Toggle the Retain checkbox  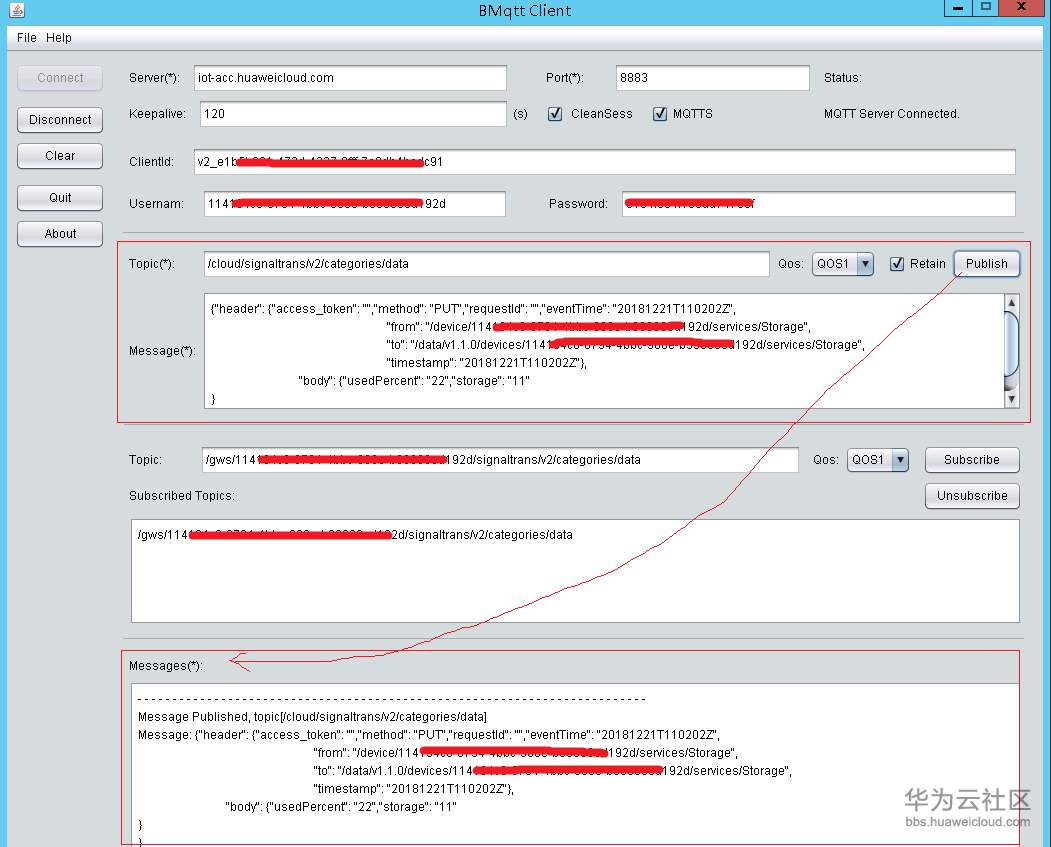[x=897, y=264]
